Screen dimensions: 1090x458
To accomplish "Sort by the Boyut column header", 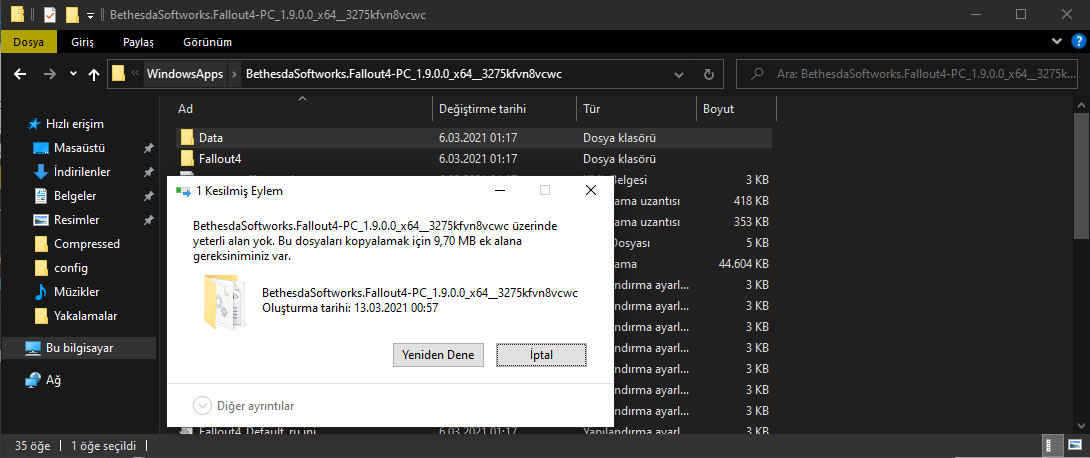I will click(736, 108).
